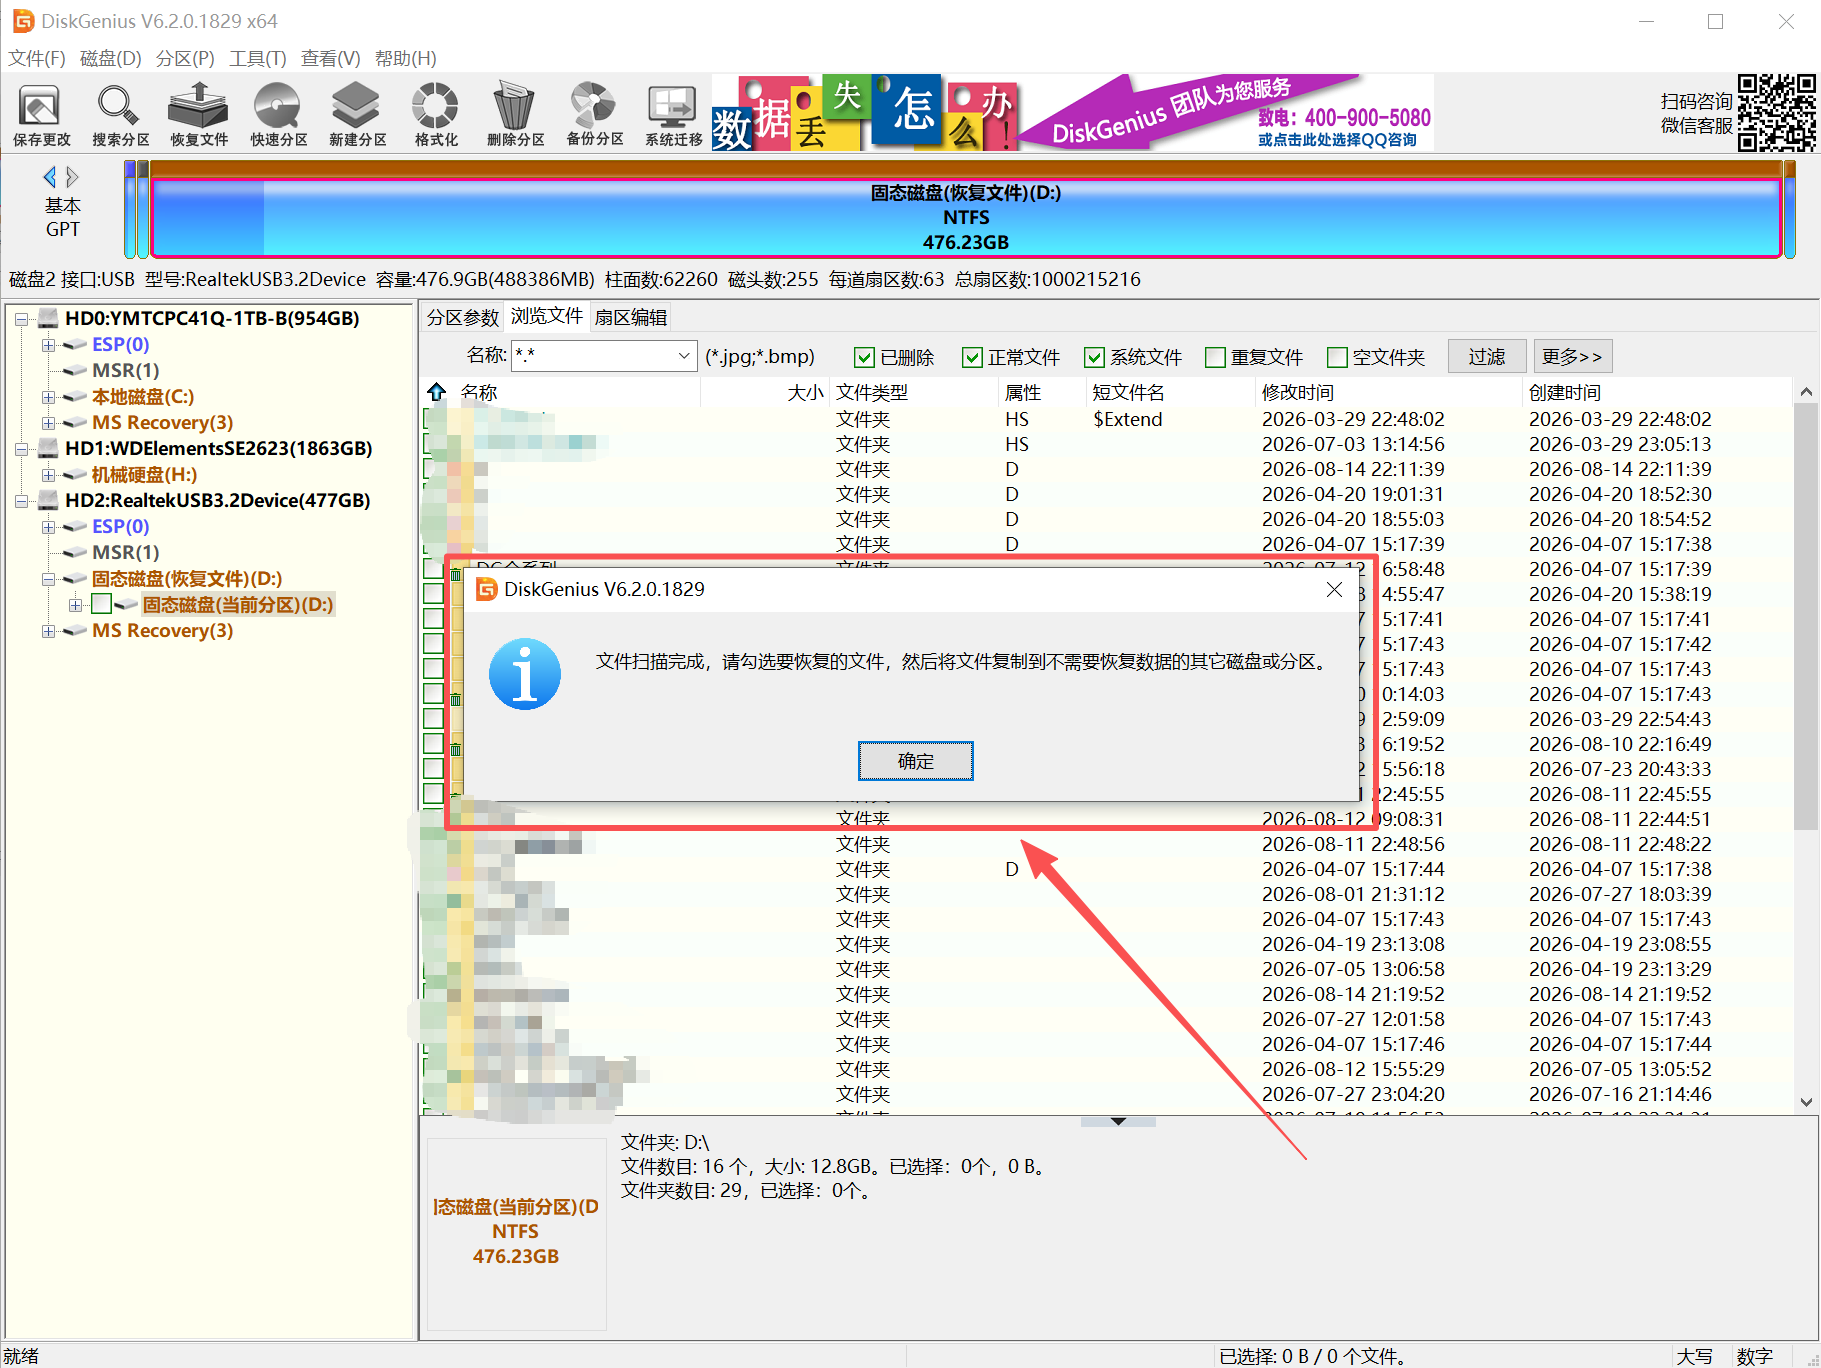Expand the 固态磁盘(当前分区)(D:) tree node

75,605
